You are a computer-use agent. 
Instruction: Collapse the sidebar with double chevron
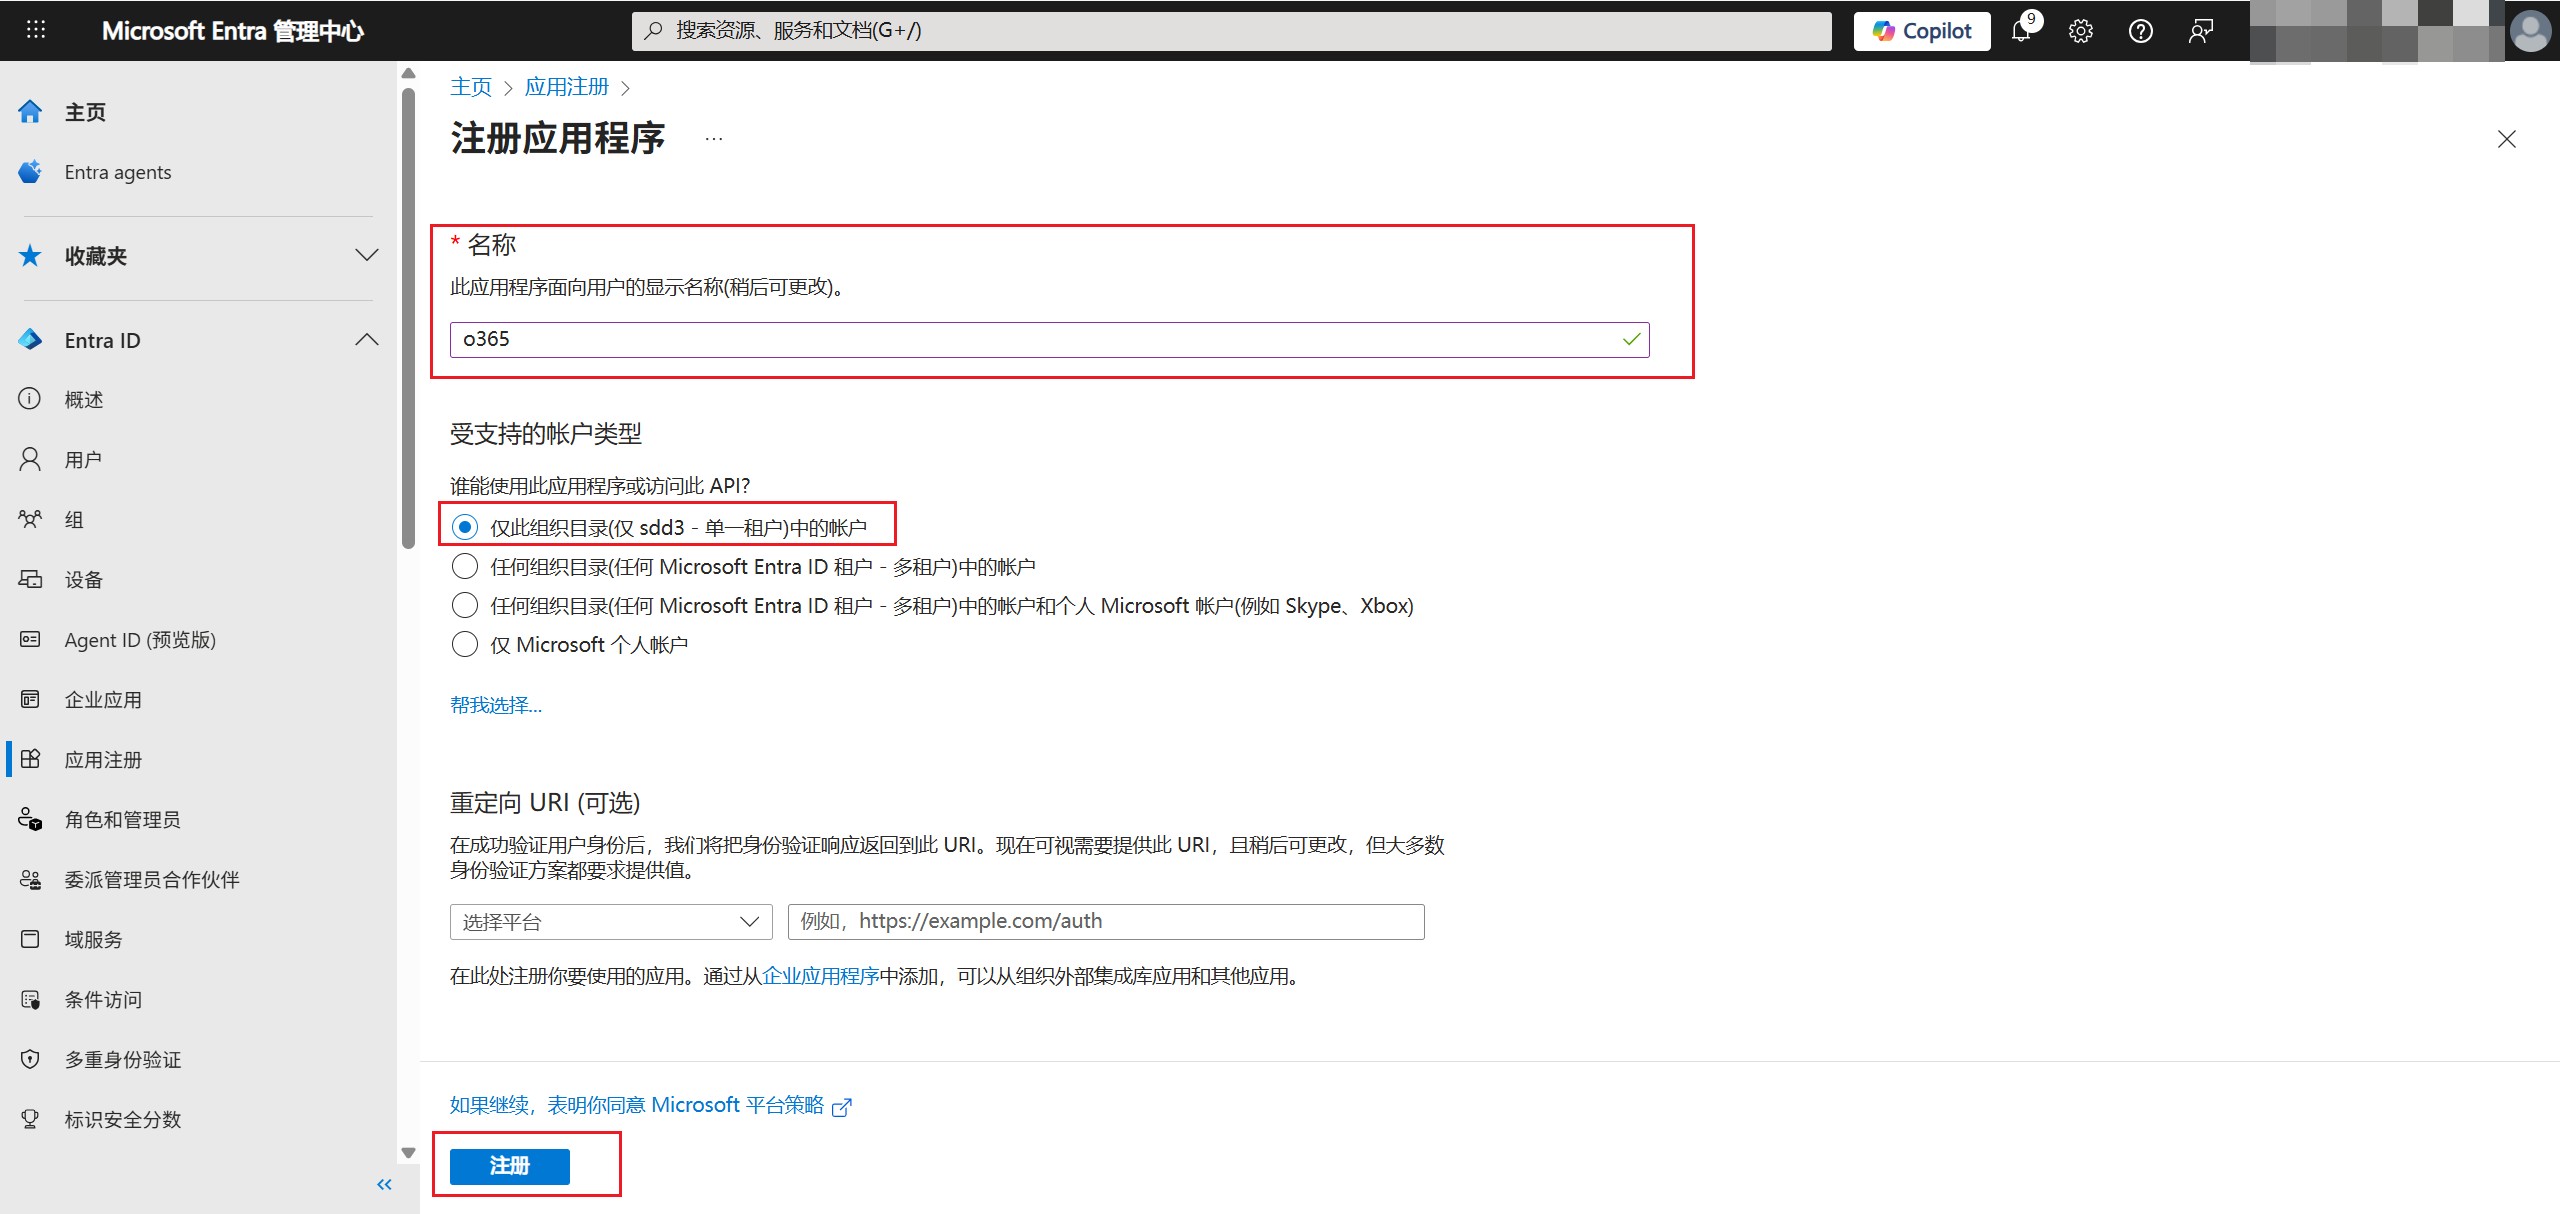384,1185
